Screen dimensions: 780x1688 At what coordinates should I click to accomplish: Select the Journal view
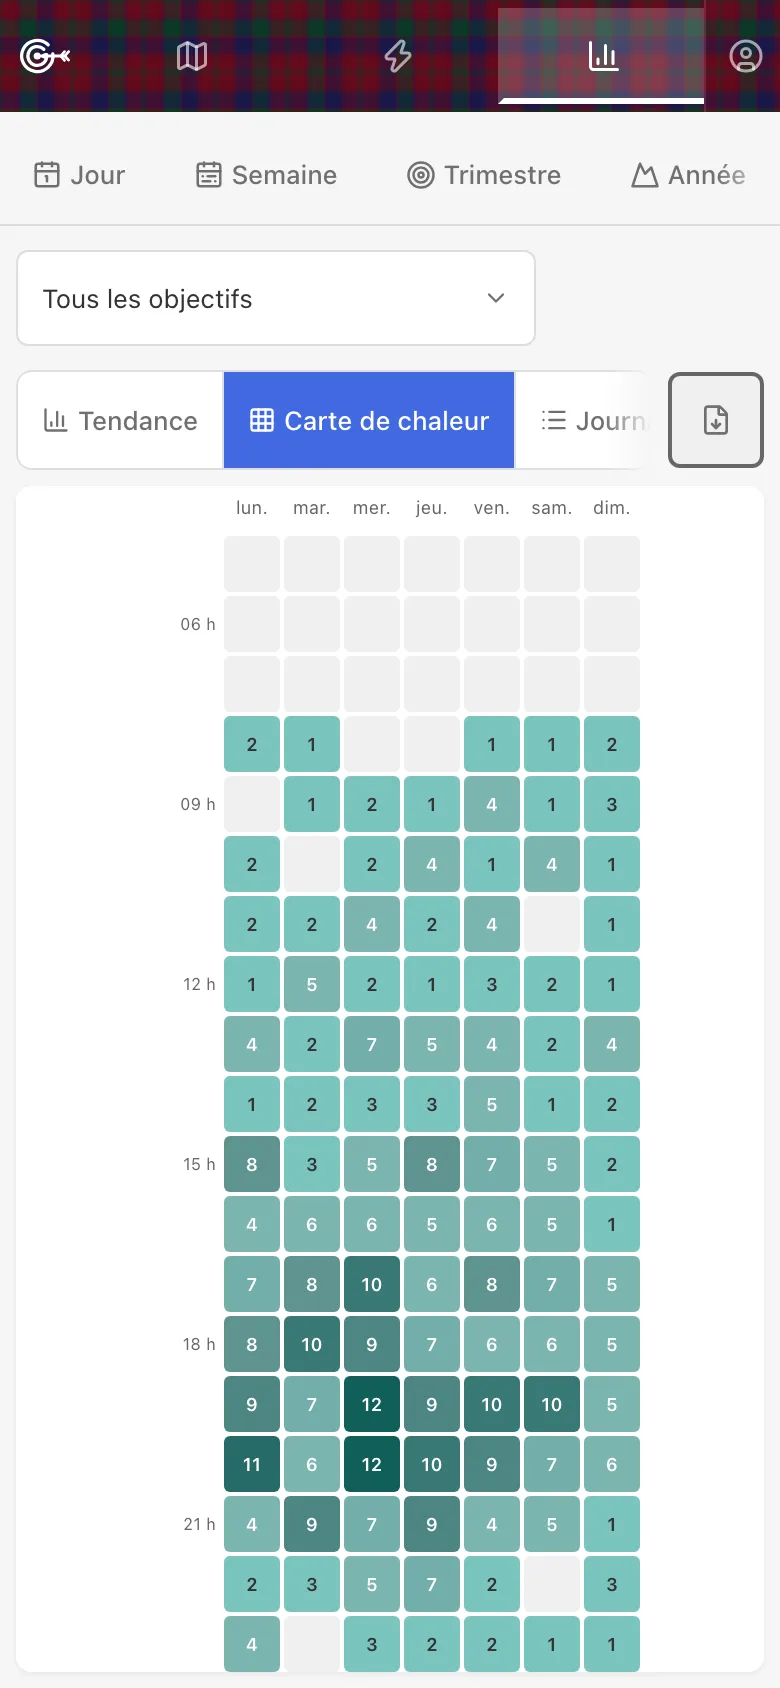590,421
